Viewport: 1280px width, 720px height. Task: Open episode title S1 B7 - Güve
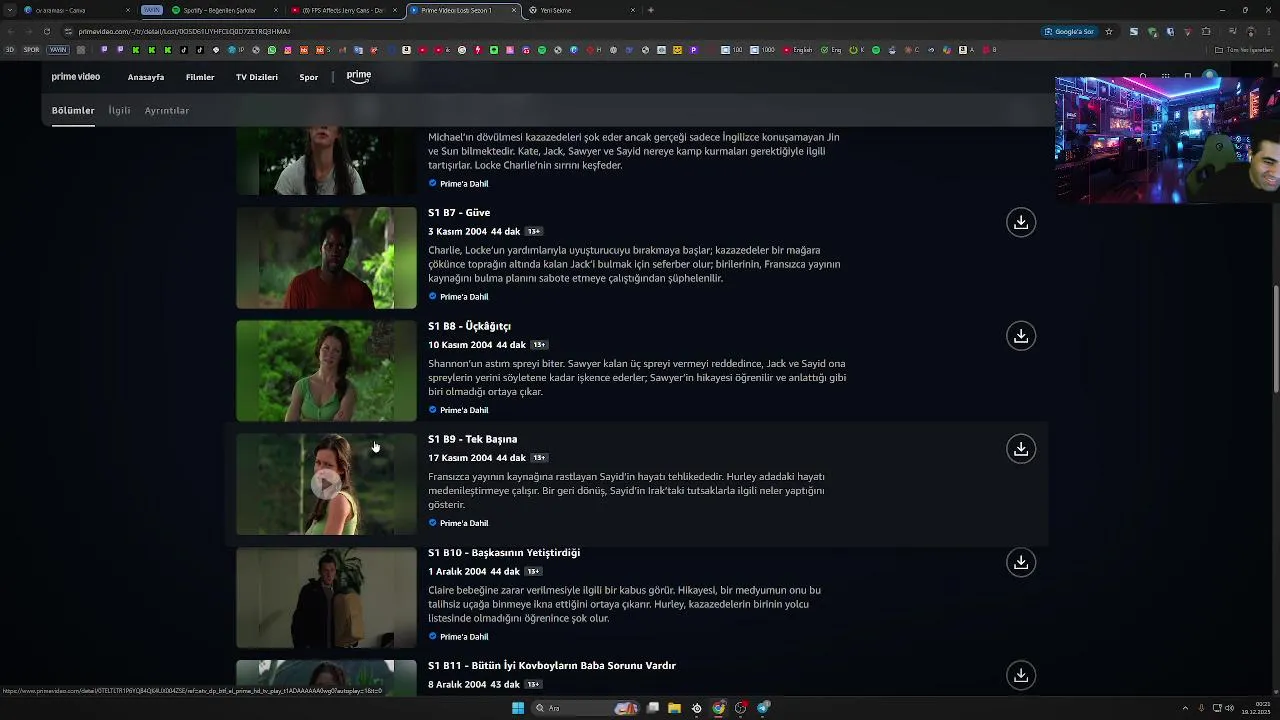[x=459, y=213]
